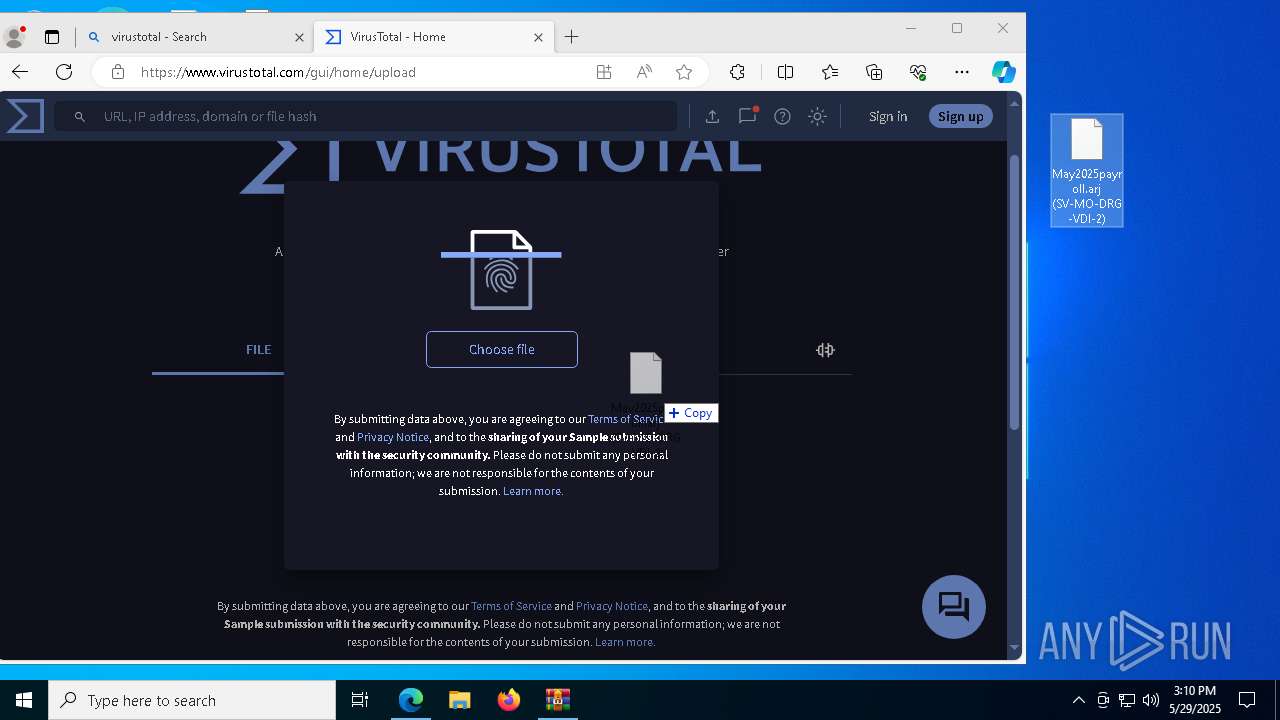Switch to the VirusTotal - Home tab
This screenshot has width=1280, height=720.
tap(435, 37)
